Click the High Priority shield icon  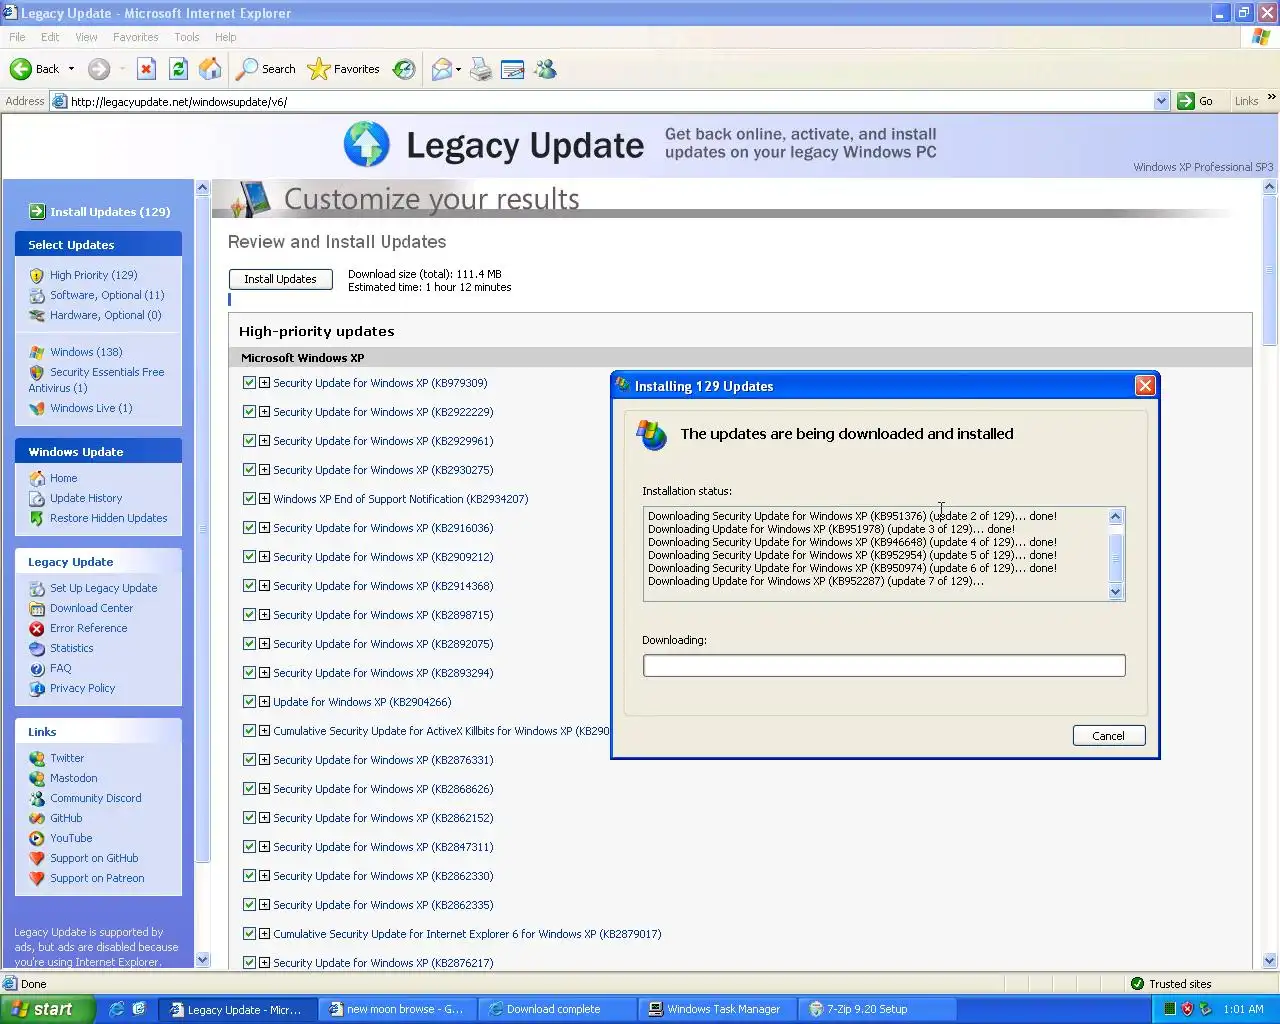point(37,275)
